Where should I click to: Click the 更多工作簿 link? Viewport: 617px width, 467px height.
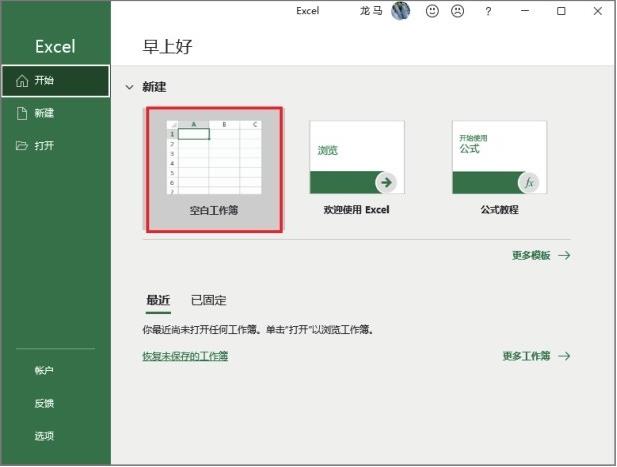526,356
